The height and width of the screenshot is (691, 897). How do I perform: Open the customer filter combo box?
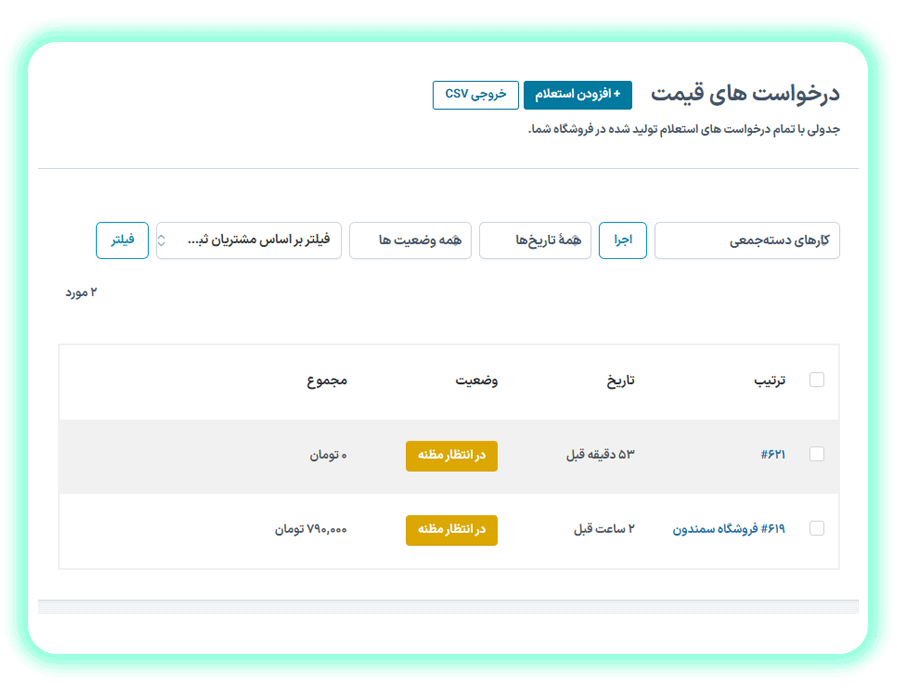coord(249,240)
